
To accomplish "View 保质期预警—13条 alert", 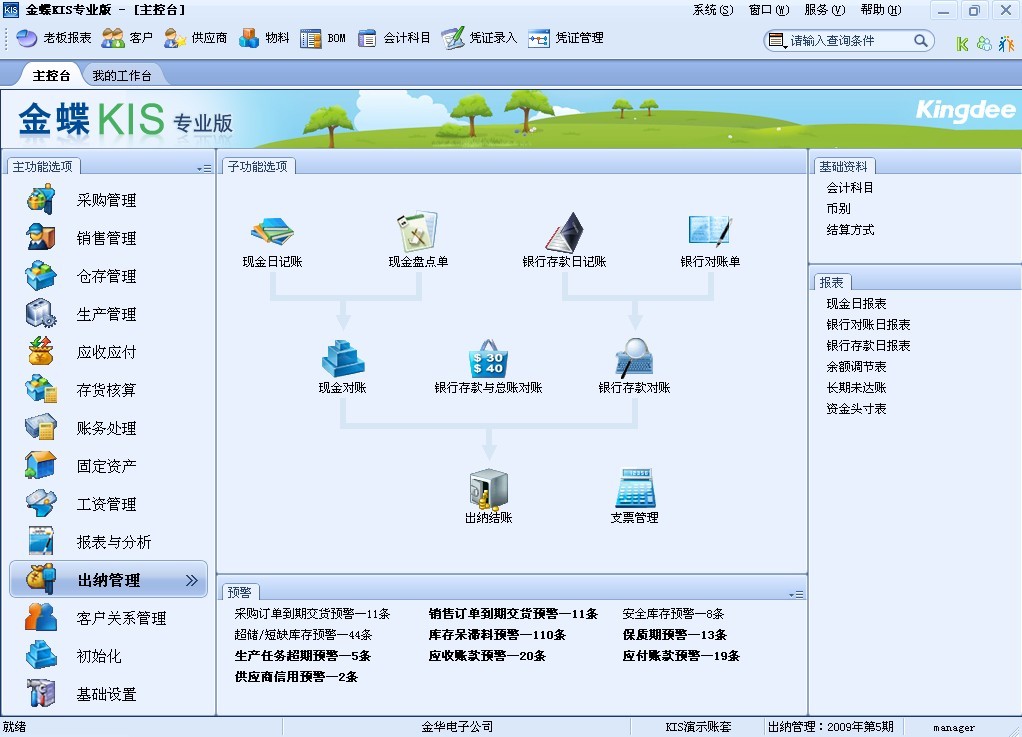I will point(675,635).
